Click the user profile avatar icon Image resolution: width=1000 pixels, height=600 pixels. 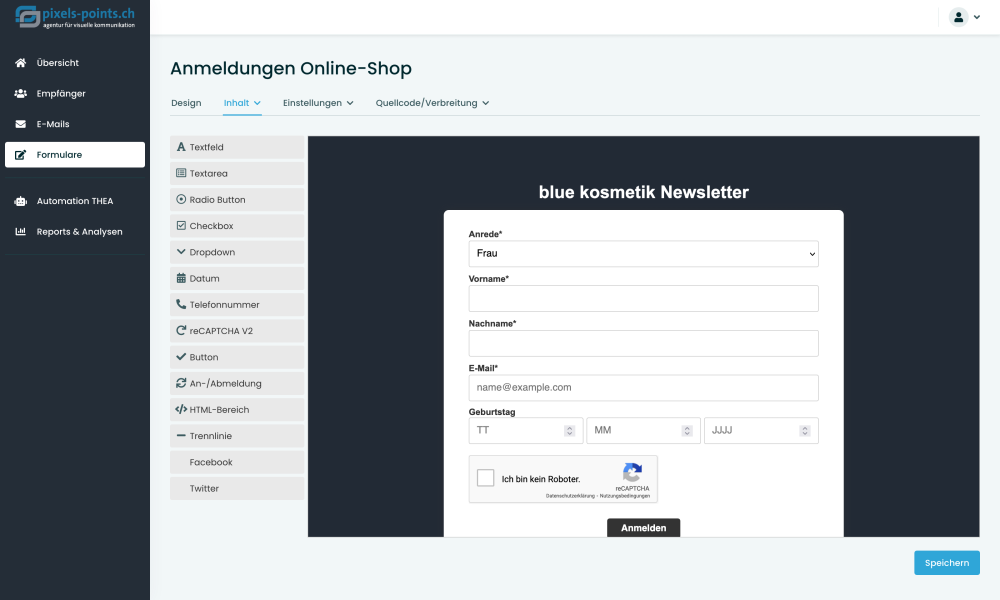958,17
